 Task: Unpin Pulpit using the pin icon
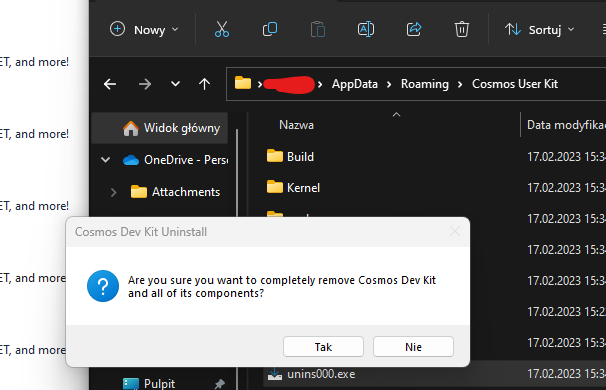click(220, 384)
